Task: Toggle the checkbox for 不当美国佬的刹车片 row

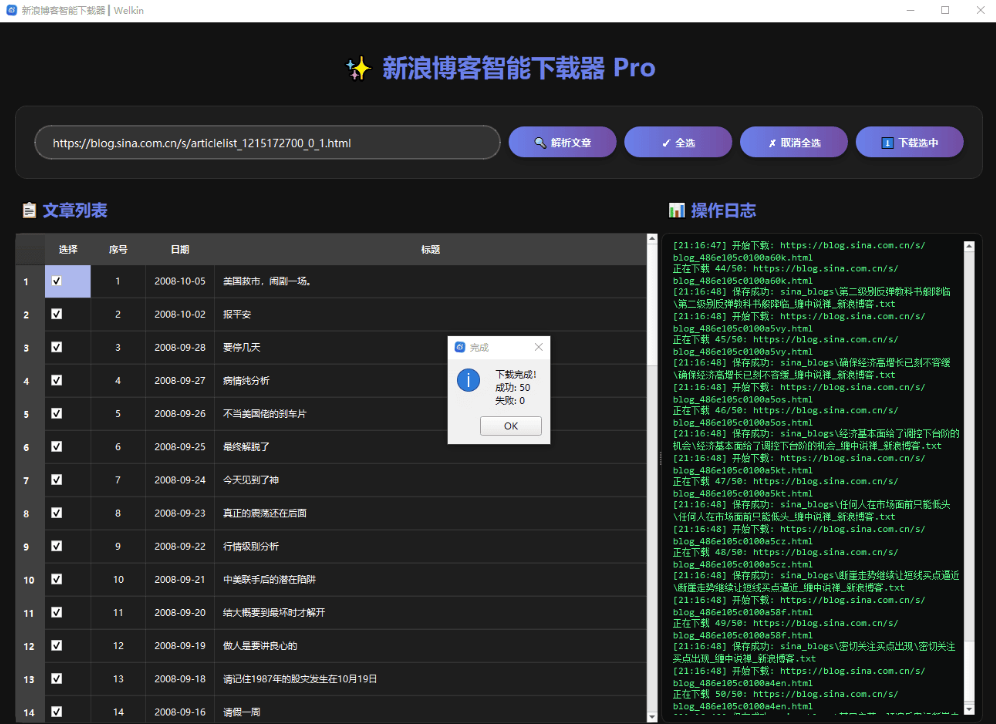Action: pyautogui.click(x=57, y=413)
